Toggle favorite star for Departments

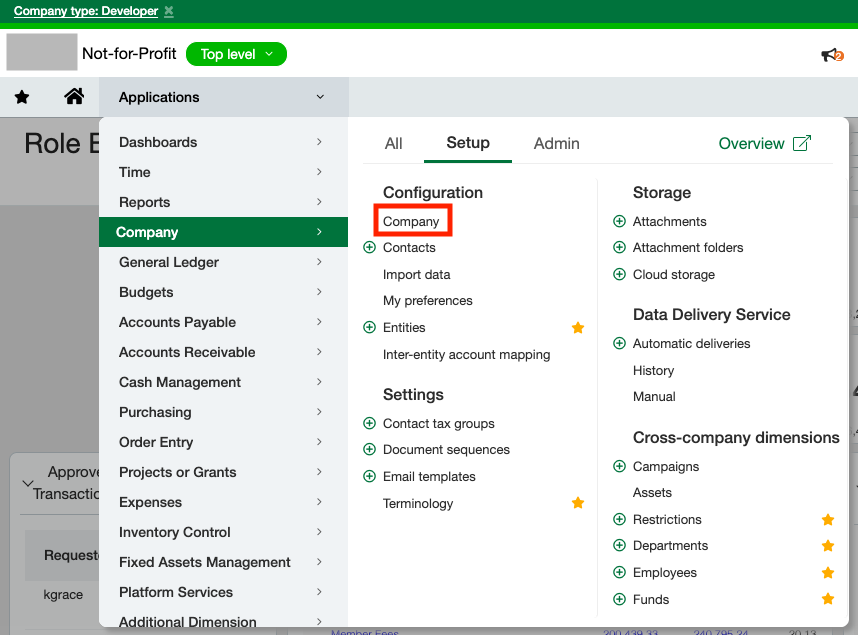(828, 546)
